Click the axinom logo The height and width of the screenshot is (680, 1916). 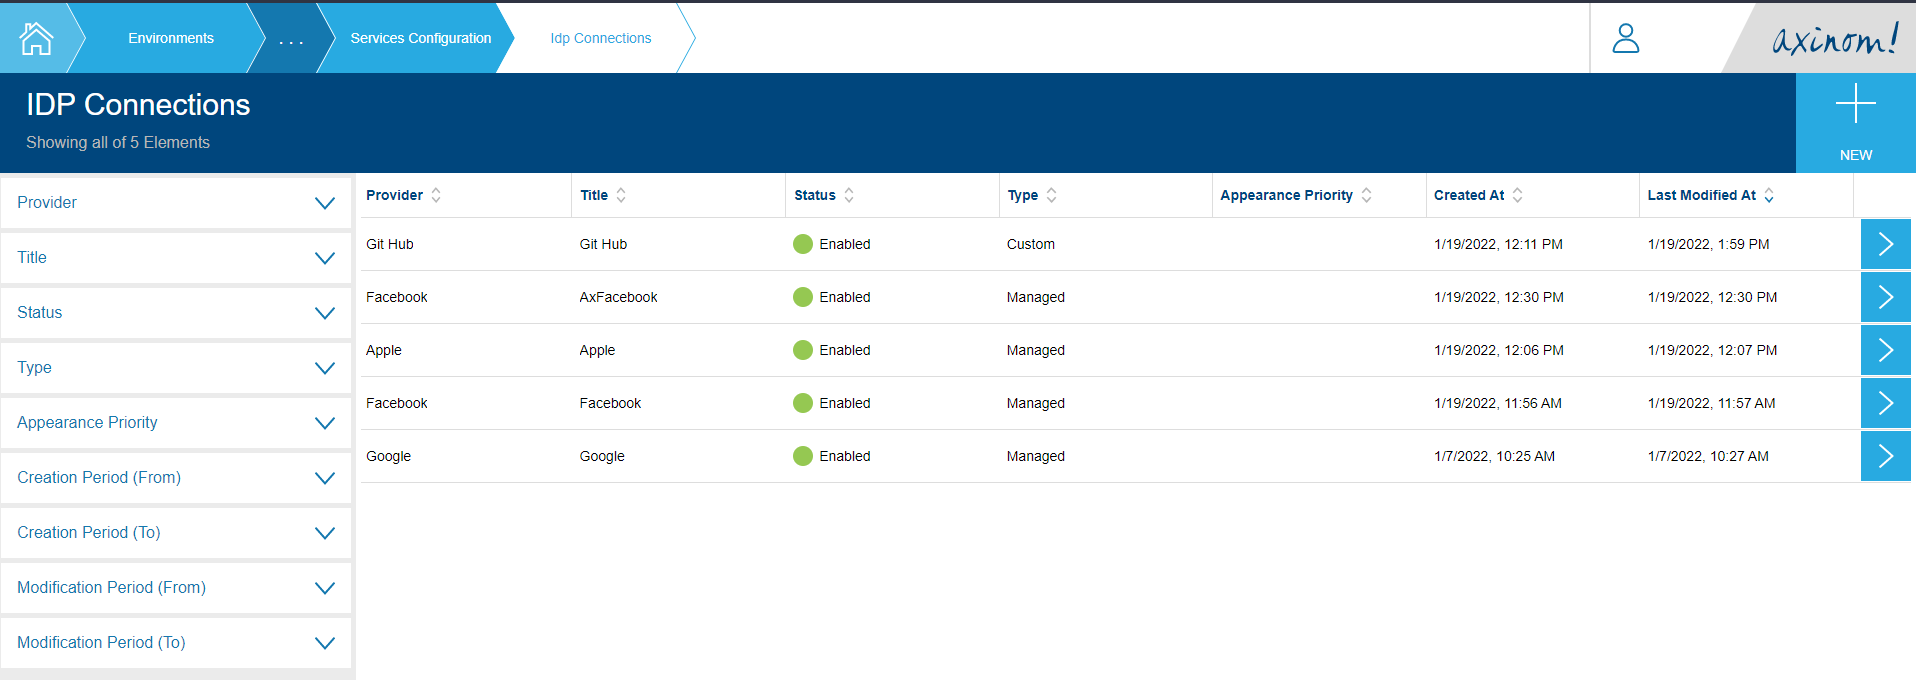point(1834,39)
